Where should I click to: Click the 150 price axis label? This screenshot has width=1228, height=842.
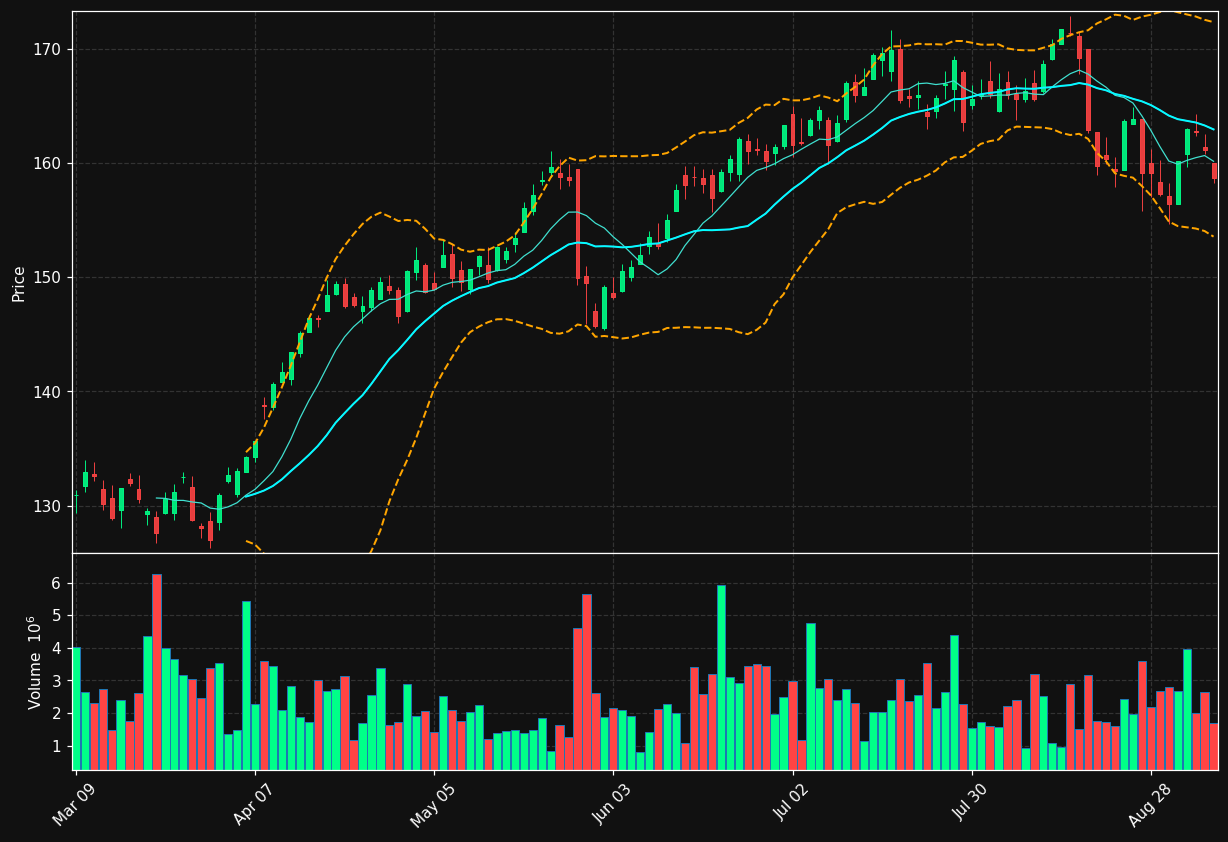click(x=48, y=277)
